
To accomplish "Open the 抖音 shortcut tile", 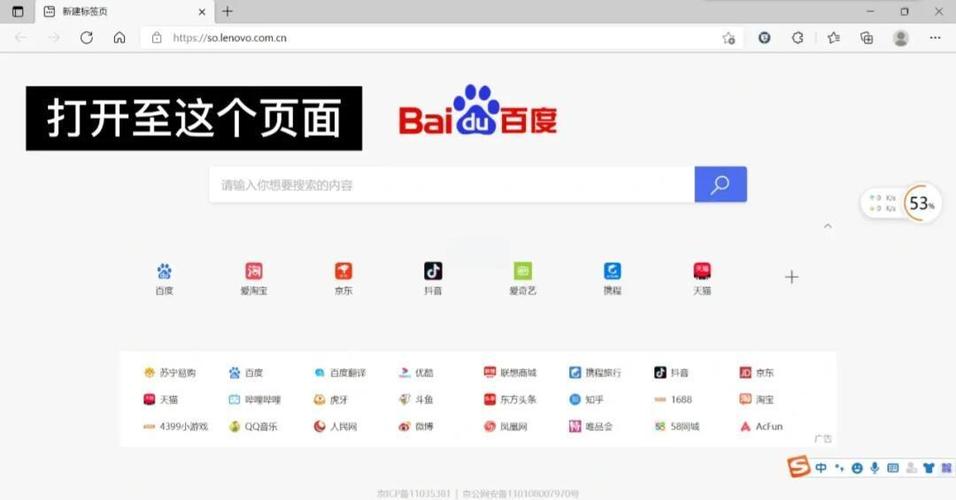I will 433,277.
